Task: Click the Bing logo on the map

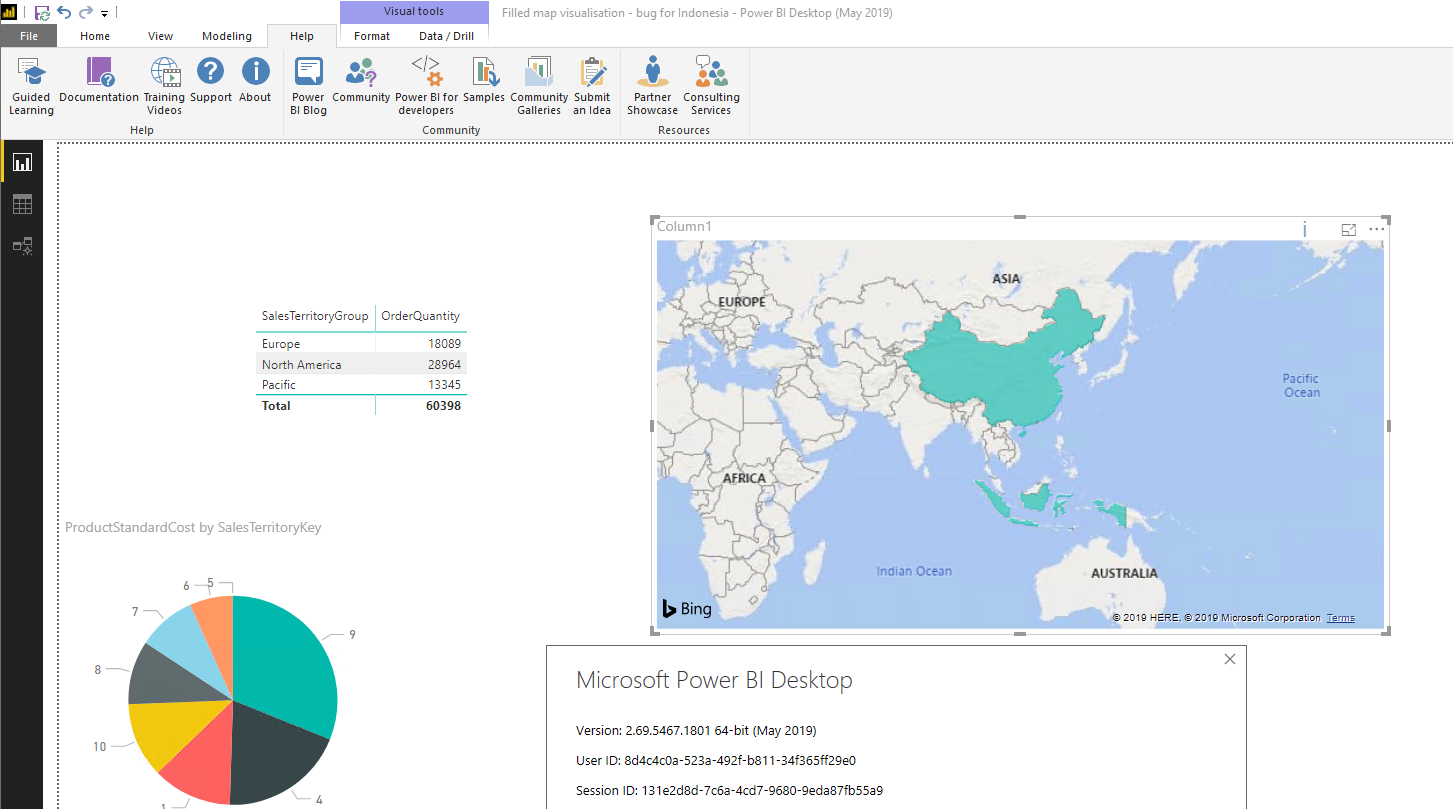Action: pyautogui.click(x=686, y=608)
